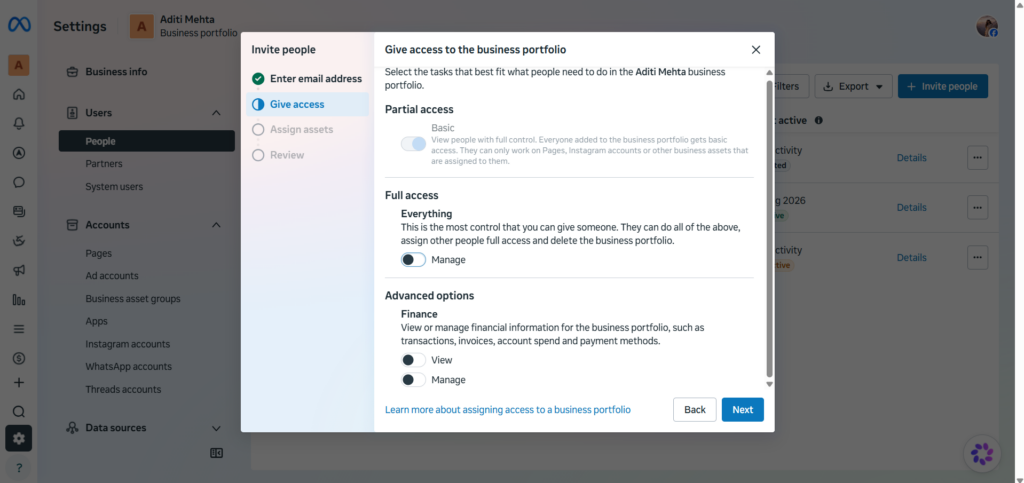Click the Aditi Mehta portfolio avatar in header
1024x483 pixels.
[x=142, y=26]
